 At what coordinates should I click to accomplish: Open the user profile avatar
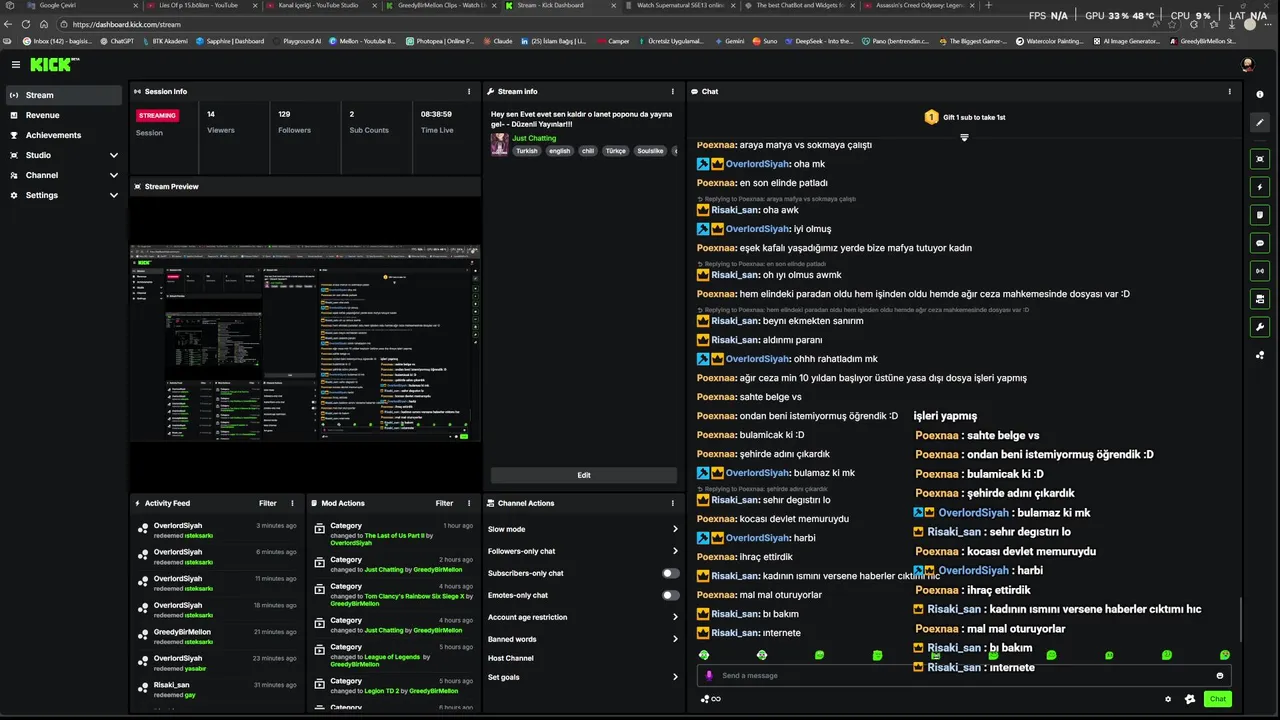[x=1248, y=64]
